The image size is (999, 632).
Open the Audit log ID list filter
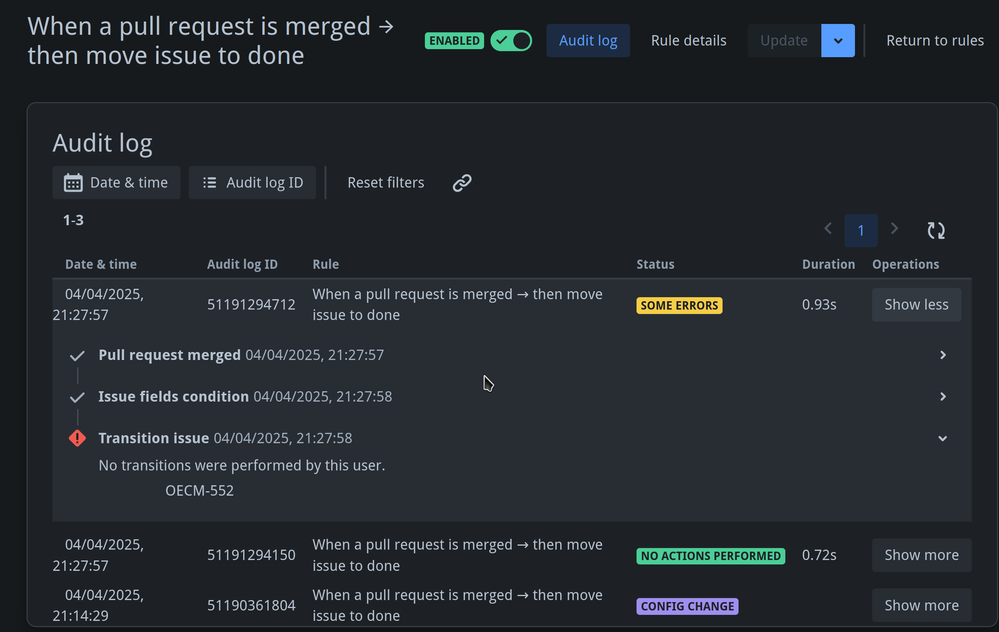point(252,182)
